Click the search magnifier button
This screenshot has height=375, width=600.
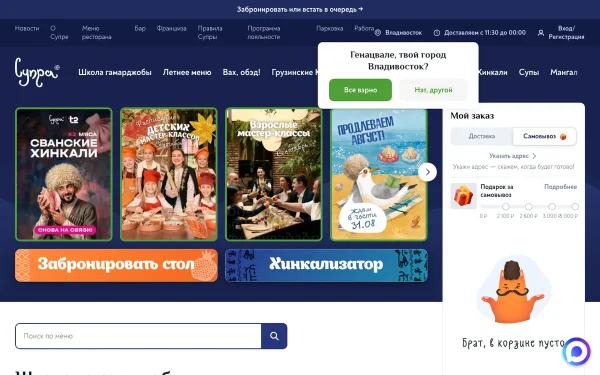pos(274,336)
